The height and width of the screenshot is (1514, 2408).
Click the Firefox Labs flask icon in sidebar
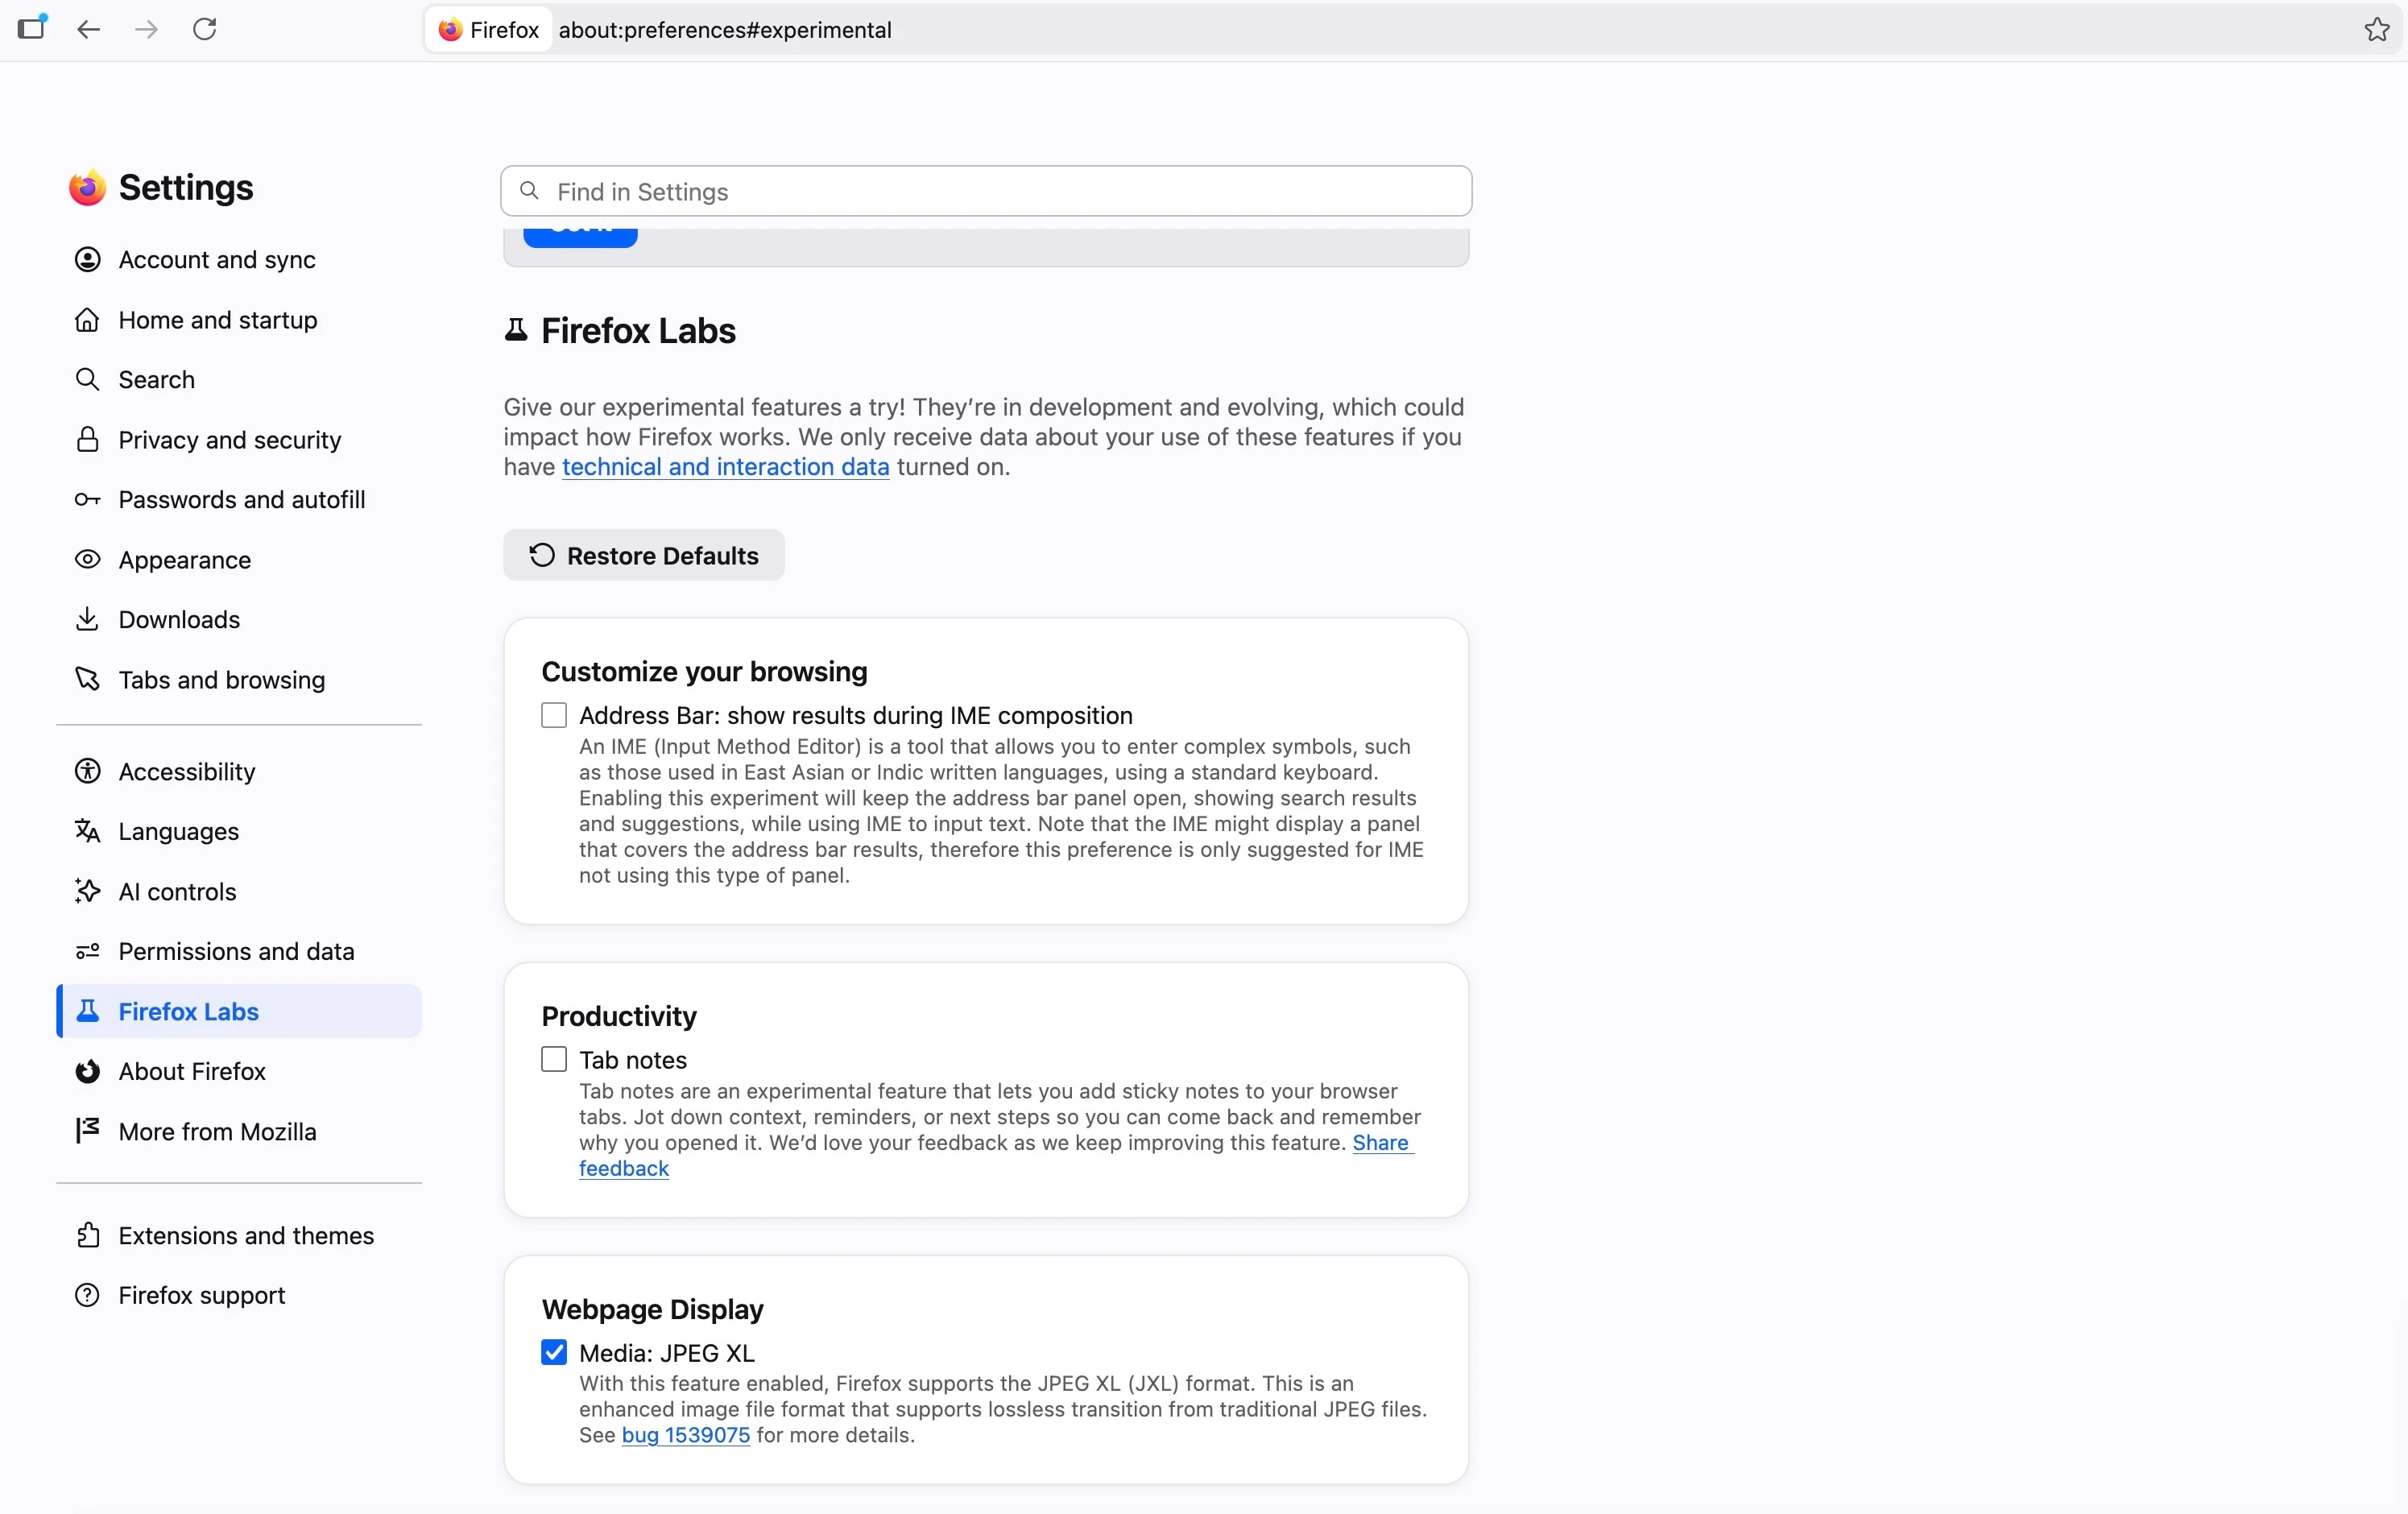pyautogui.click(x=88, y=1012)
